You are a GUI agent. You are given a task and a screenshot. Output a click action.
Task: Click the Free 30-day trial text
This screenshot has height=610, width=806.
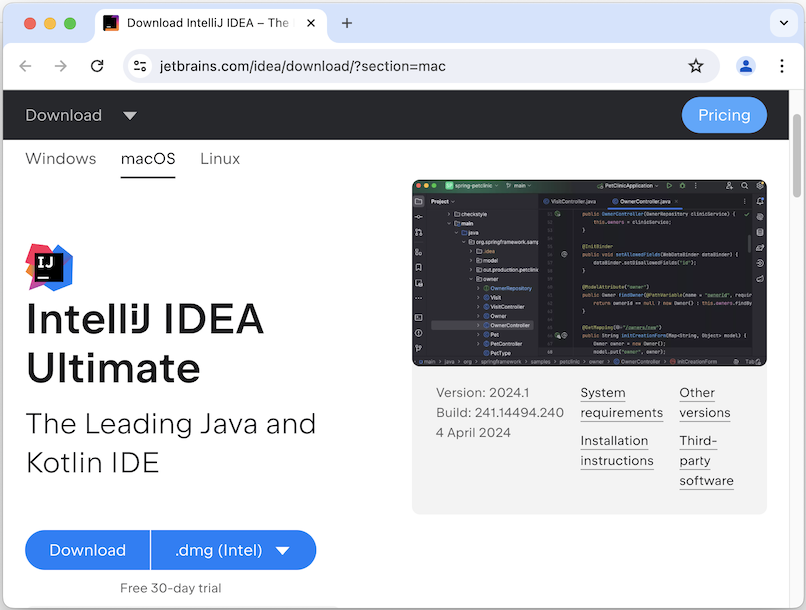click(x=171, y=588)
